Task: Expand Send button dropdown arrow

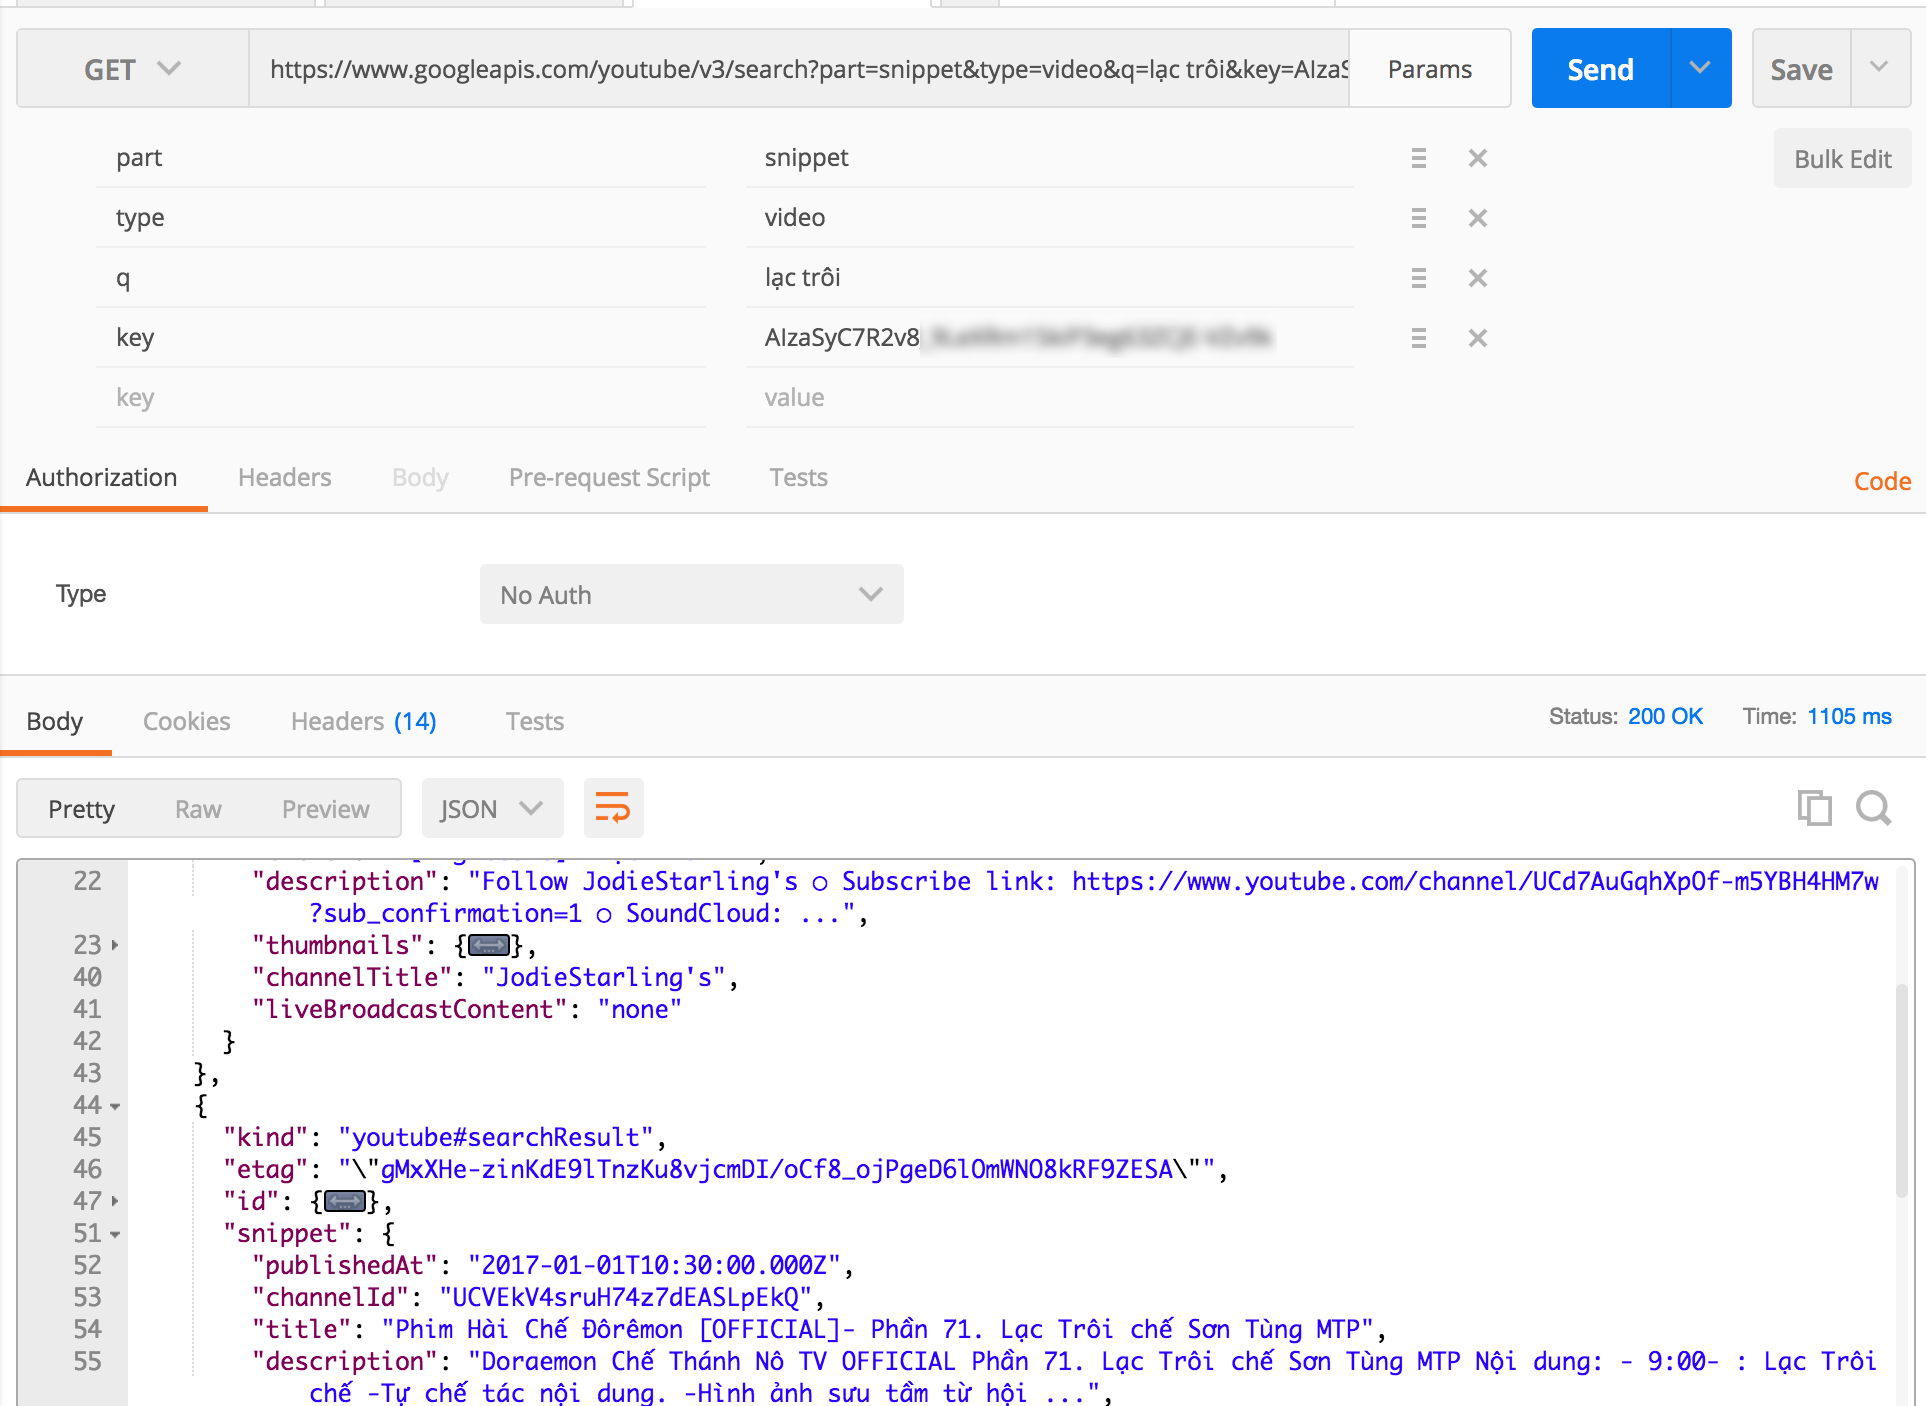Action: pos(1700,69)
